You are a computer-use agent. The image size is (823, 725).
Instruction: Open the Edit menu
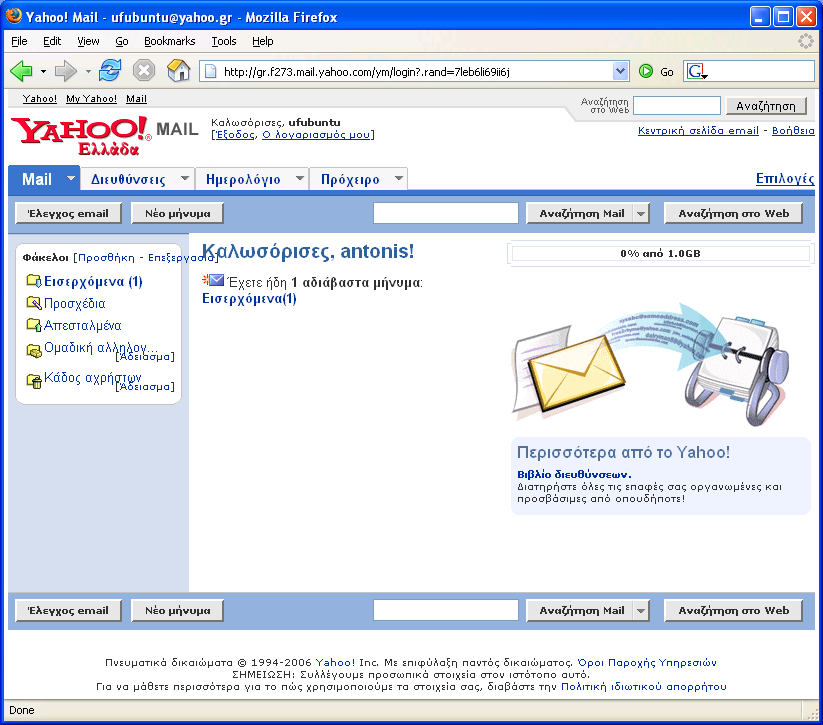click(x=52, y=41)
